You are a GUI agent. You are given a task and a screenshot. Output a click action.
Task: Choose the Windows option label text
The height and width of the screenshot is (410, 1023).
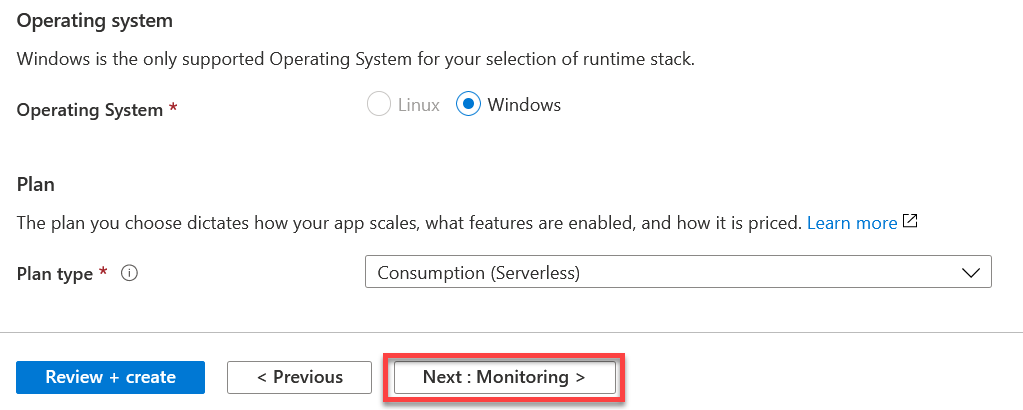[524, 104]
